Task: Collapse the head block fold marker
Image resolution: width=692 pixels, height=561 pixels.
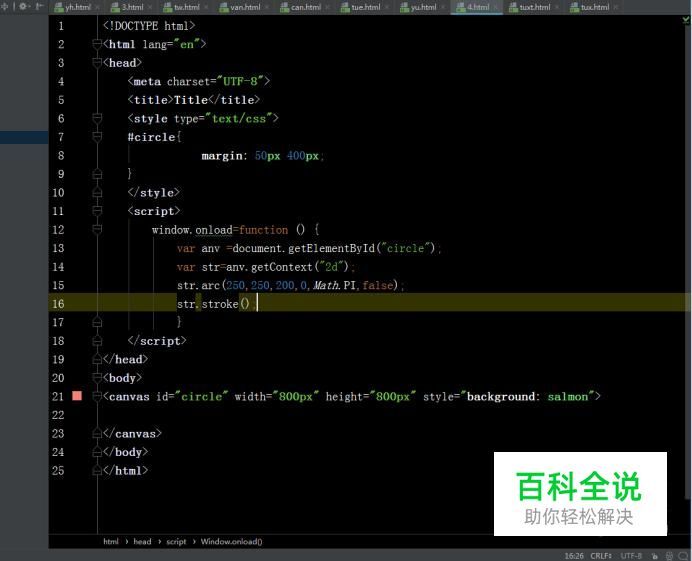Action: (97, 62)
